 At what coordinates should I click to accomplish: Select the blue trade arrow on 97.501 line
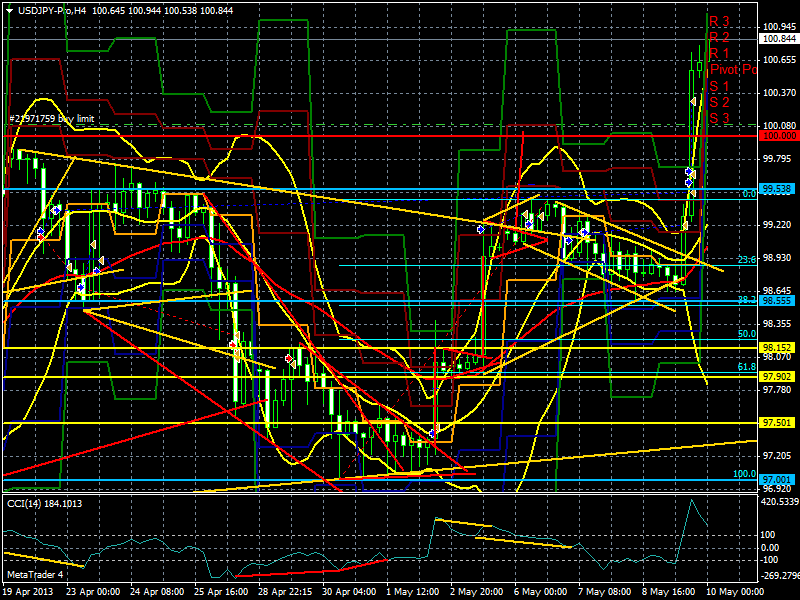[x=433, y=433]
